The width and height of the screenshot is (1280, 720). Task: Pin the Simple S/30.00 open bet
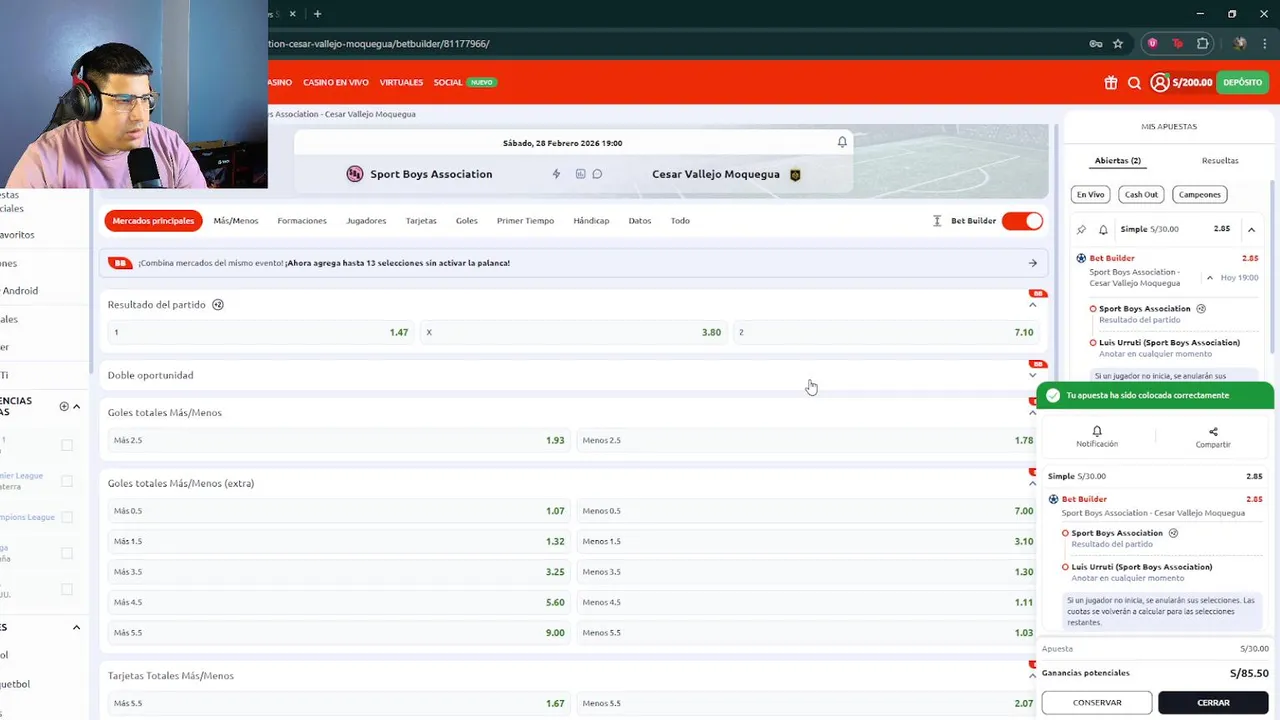coord(1081,230)
